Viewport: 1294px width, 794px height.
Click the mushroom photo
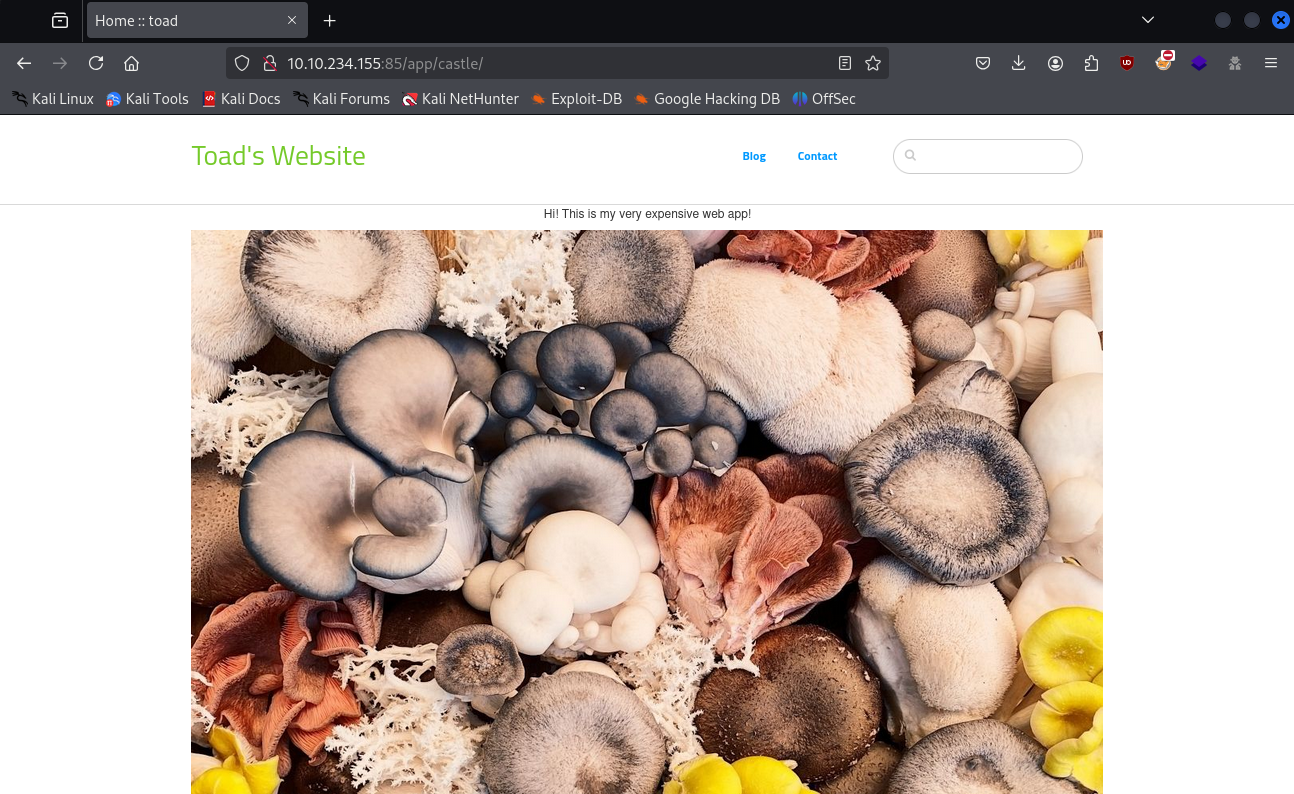[647, 512]
